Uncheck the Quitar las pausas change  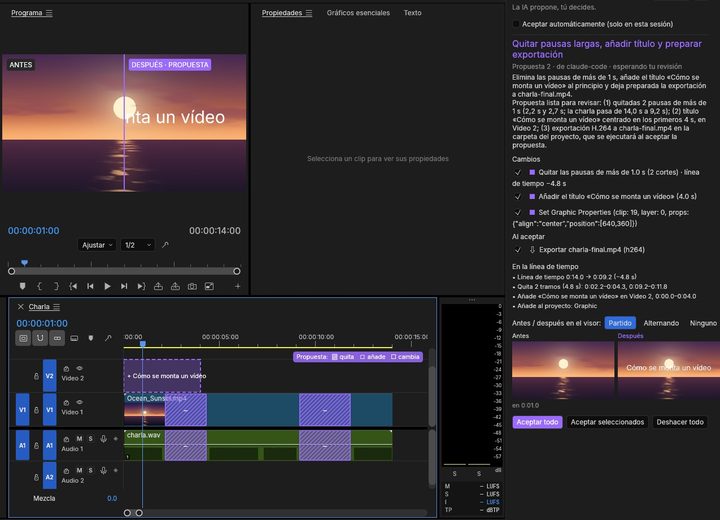point(518,172)
